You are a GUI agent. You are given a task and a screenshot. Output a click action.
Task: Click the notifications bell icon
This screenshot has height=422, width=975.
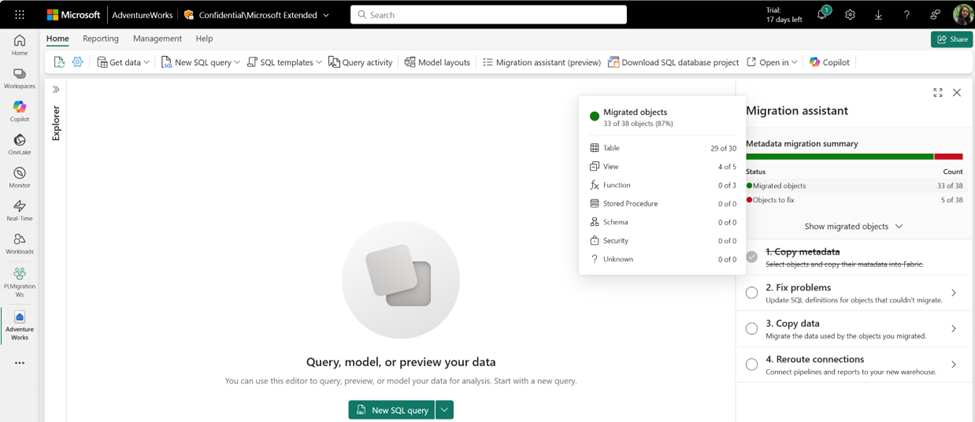coord(822,15)
